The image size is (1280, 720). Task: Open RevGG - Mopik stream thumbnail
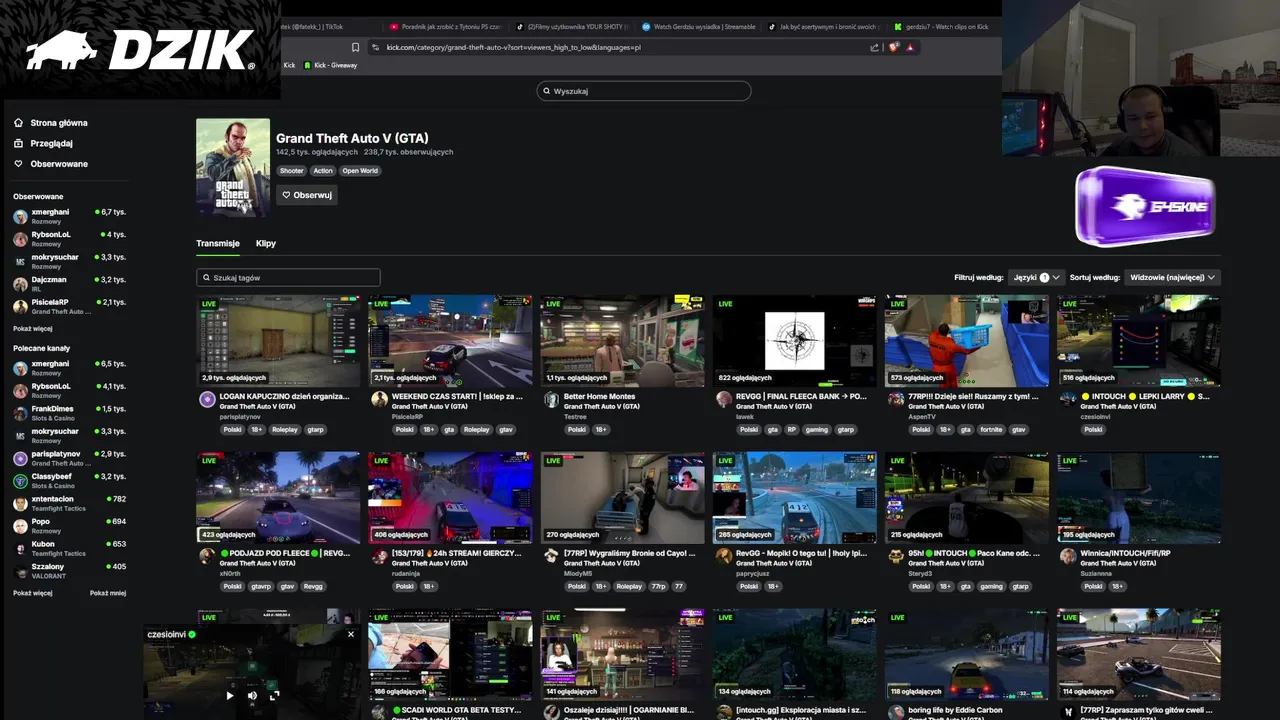pos(795,497)
